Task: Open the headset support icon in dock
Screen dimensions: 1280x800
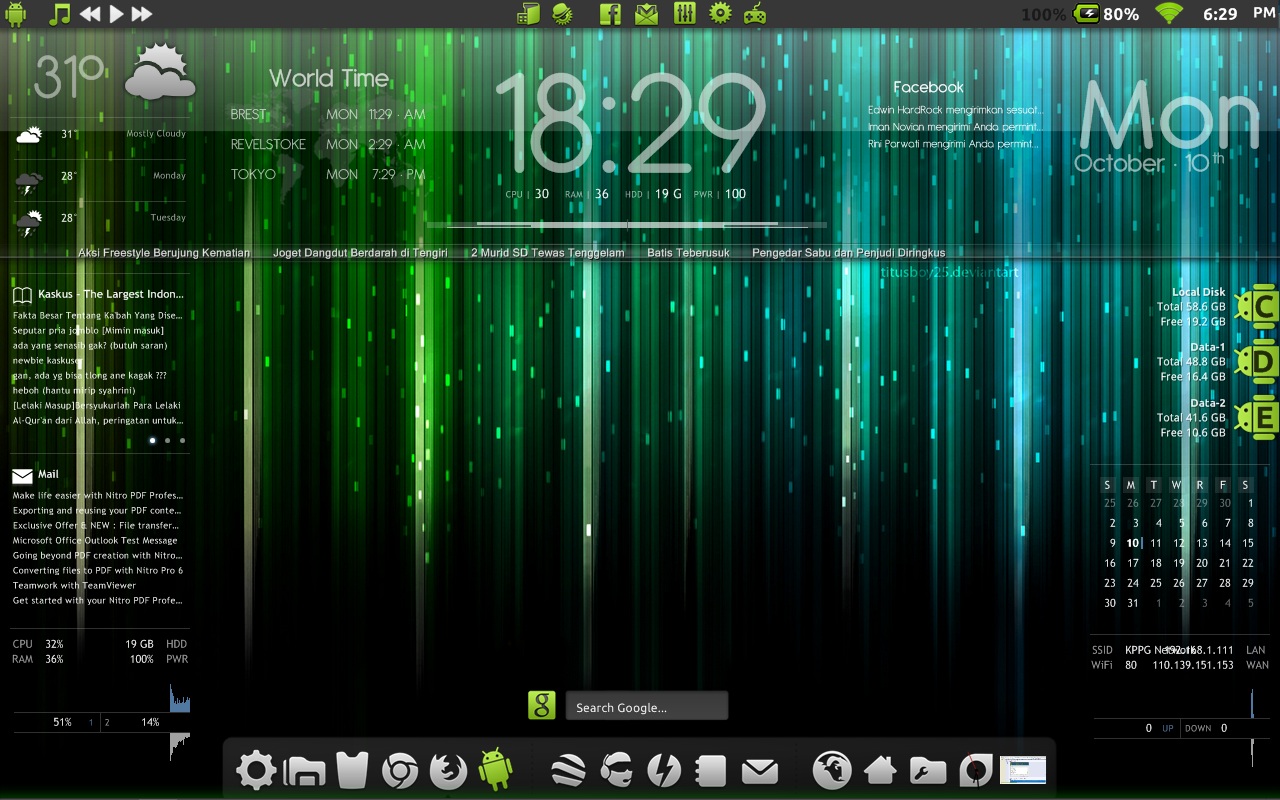Action: point(616,771)
